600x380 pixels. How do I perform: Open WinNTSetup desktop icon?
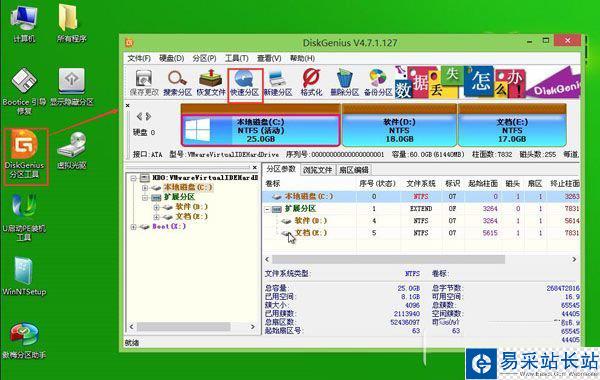click(x=24, y=276)
